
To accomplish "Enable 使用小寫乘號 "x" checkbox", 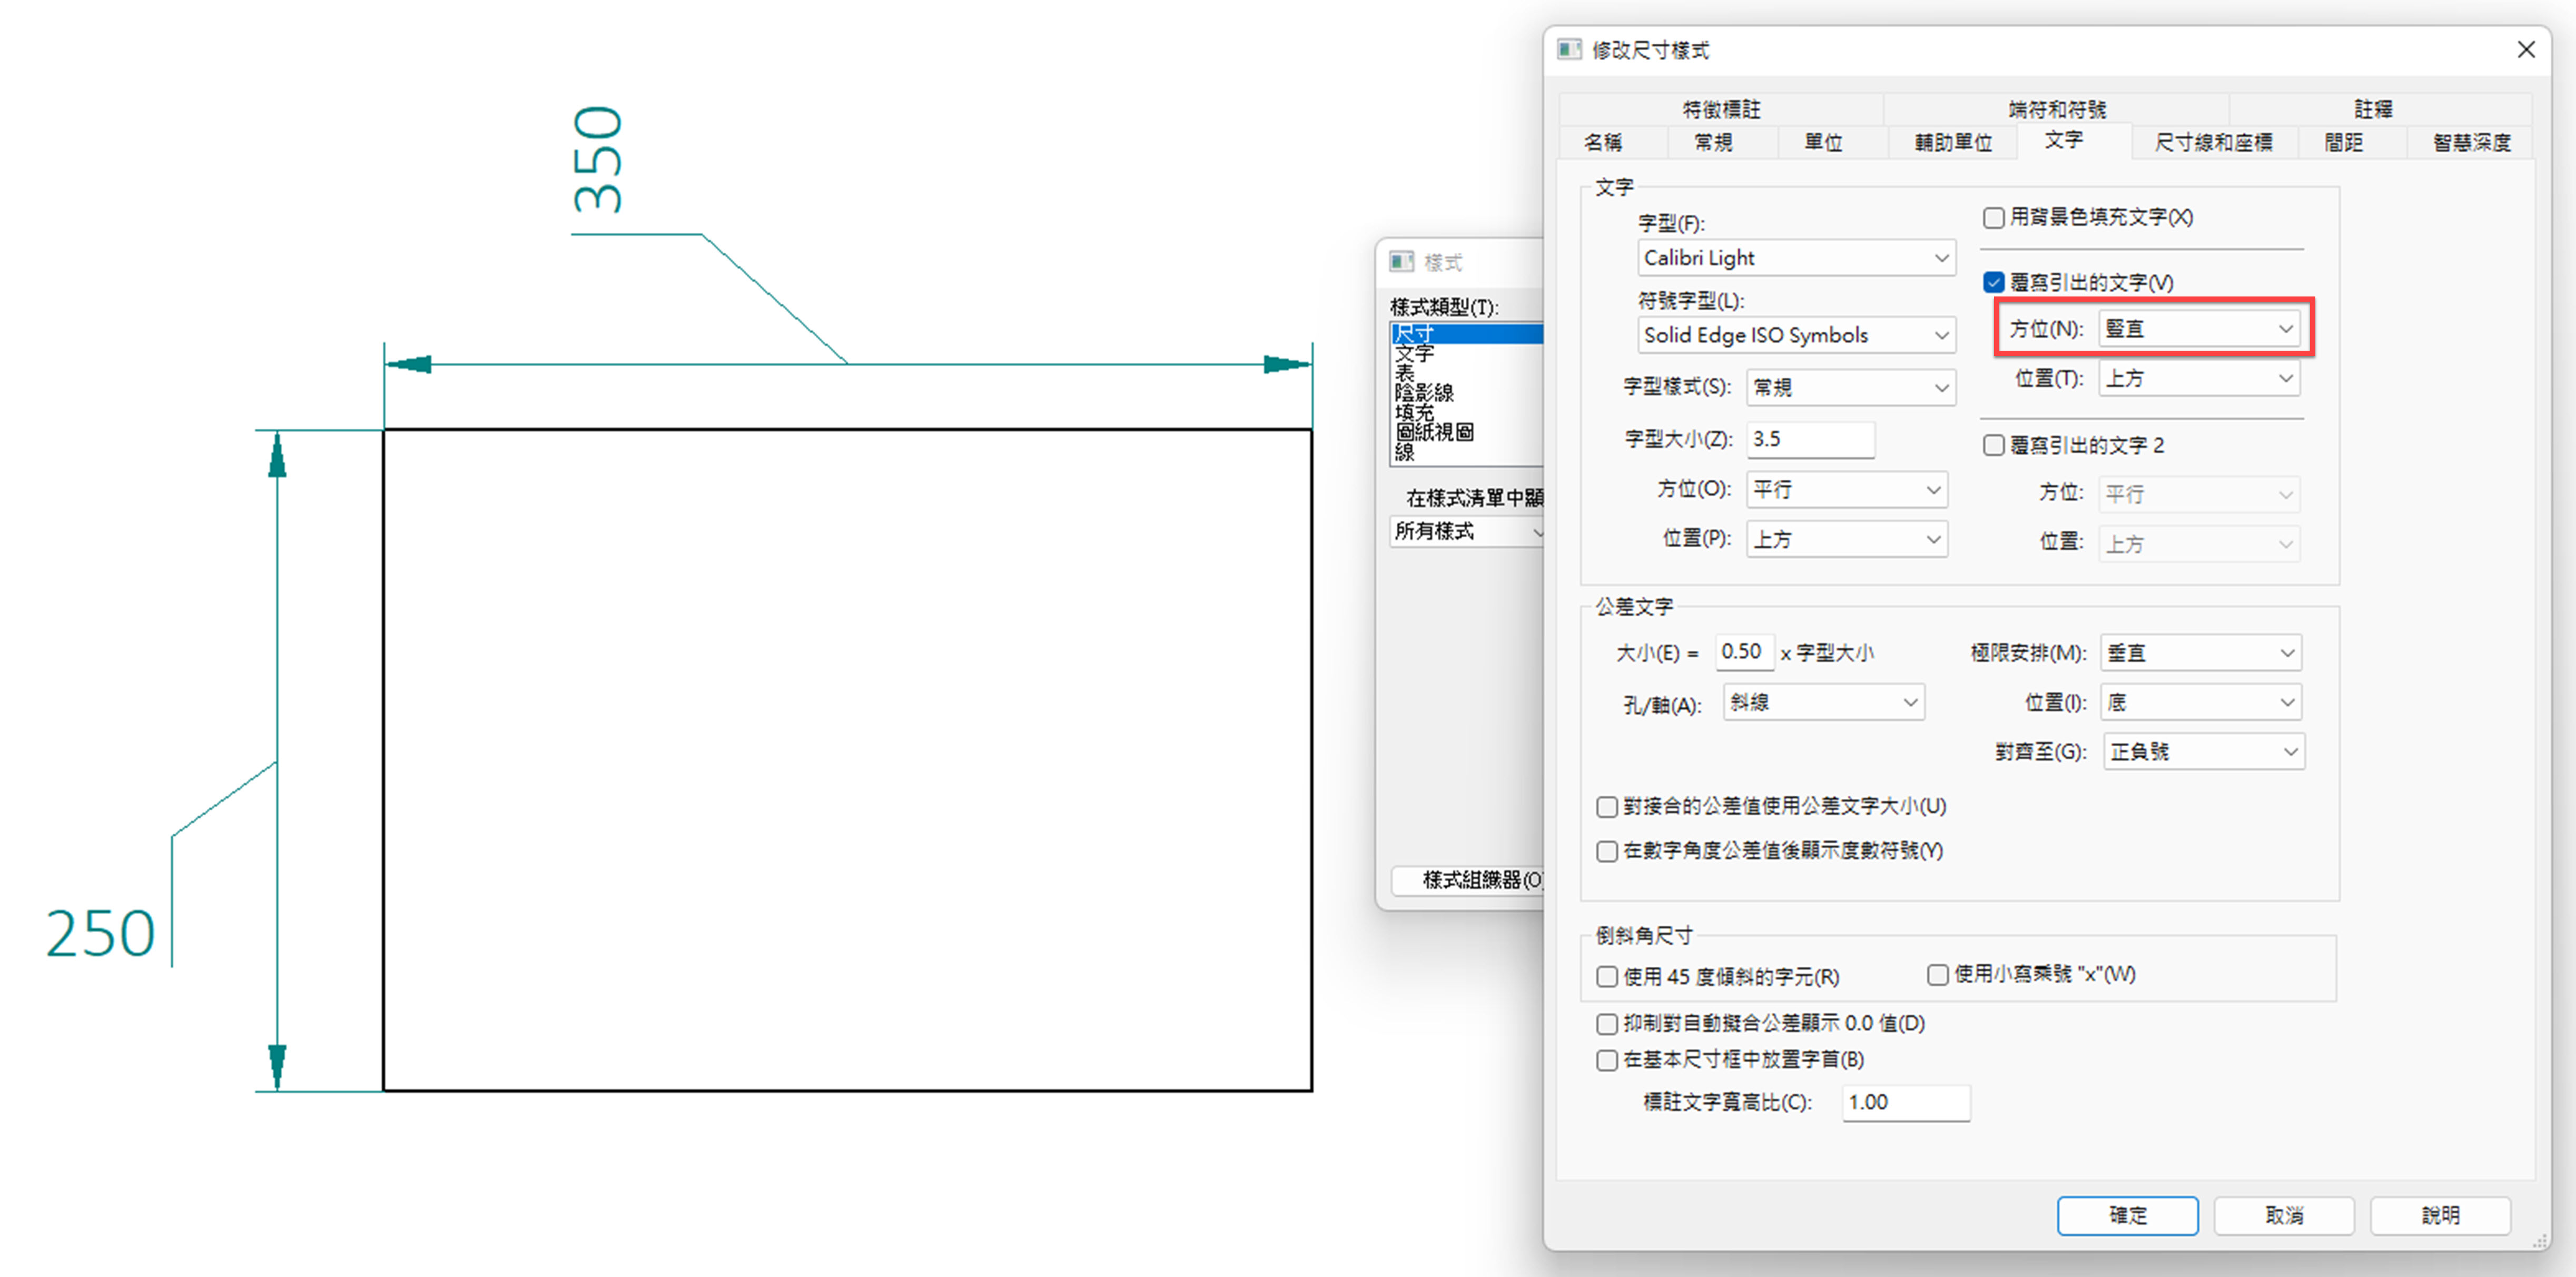I will [x=1937, y=975].
